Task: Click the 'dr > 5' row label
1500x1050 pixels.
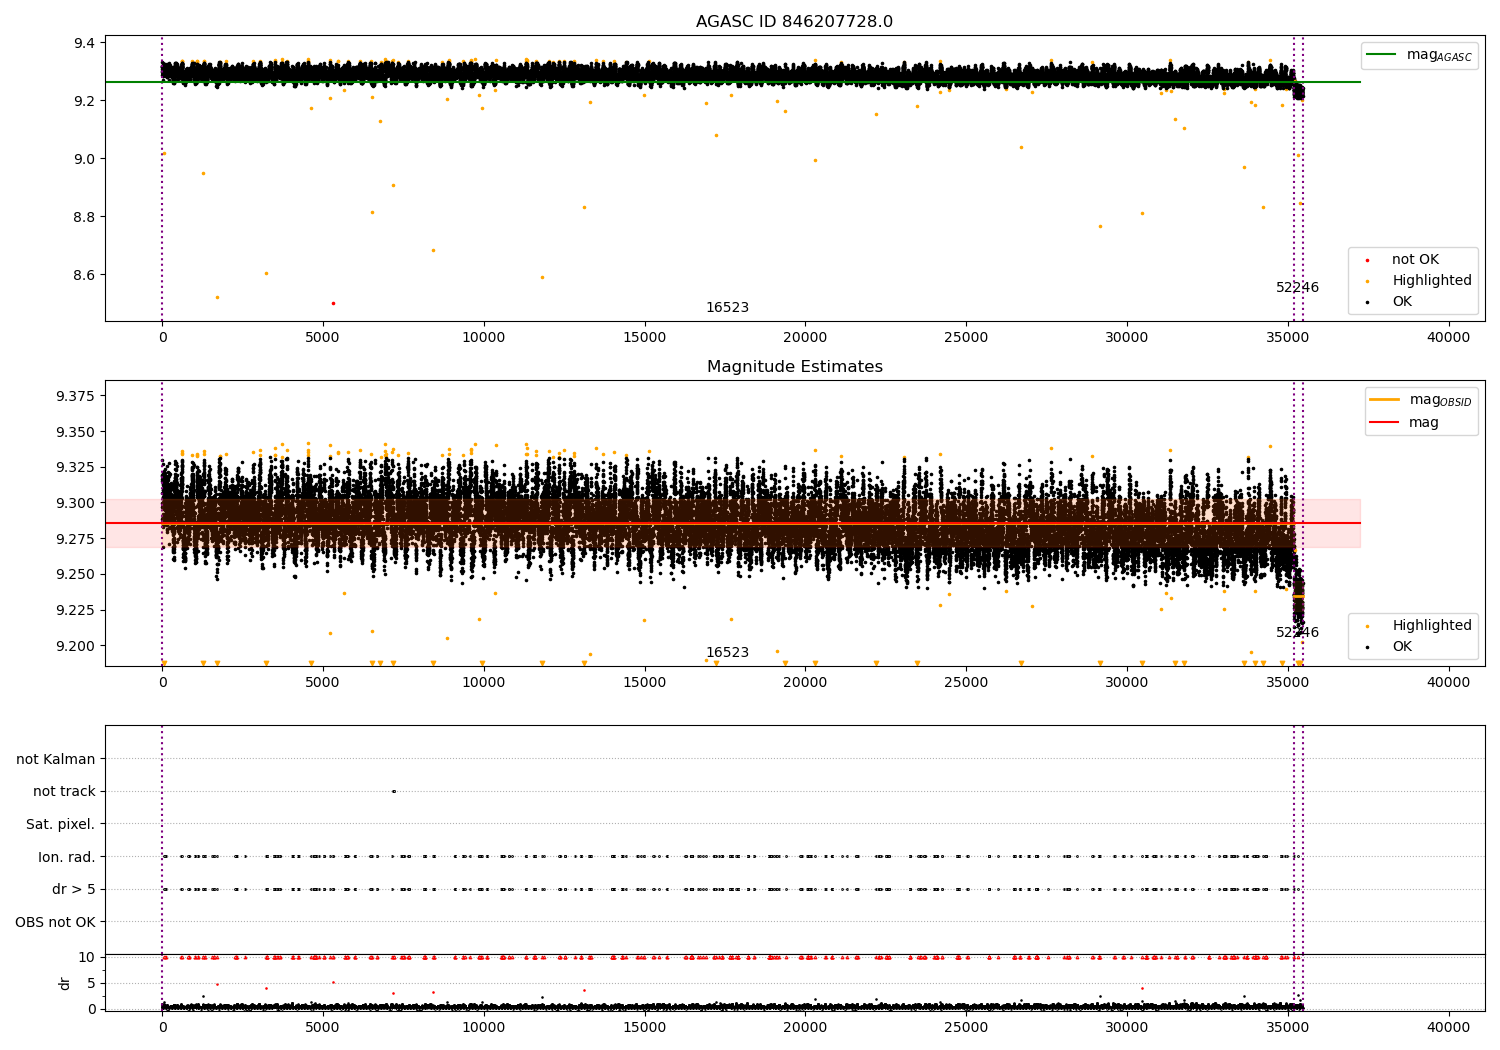Action: 73,889
